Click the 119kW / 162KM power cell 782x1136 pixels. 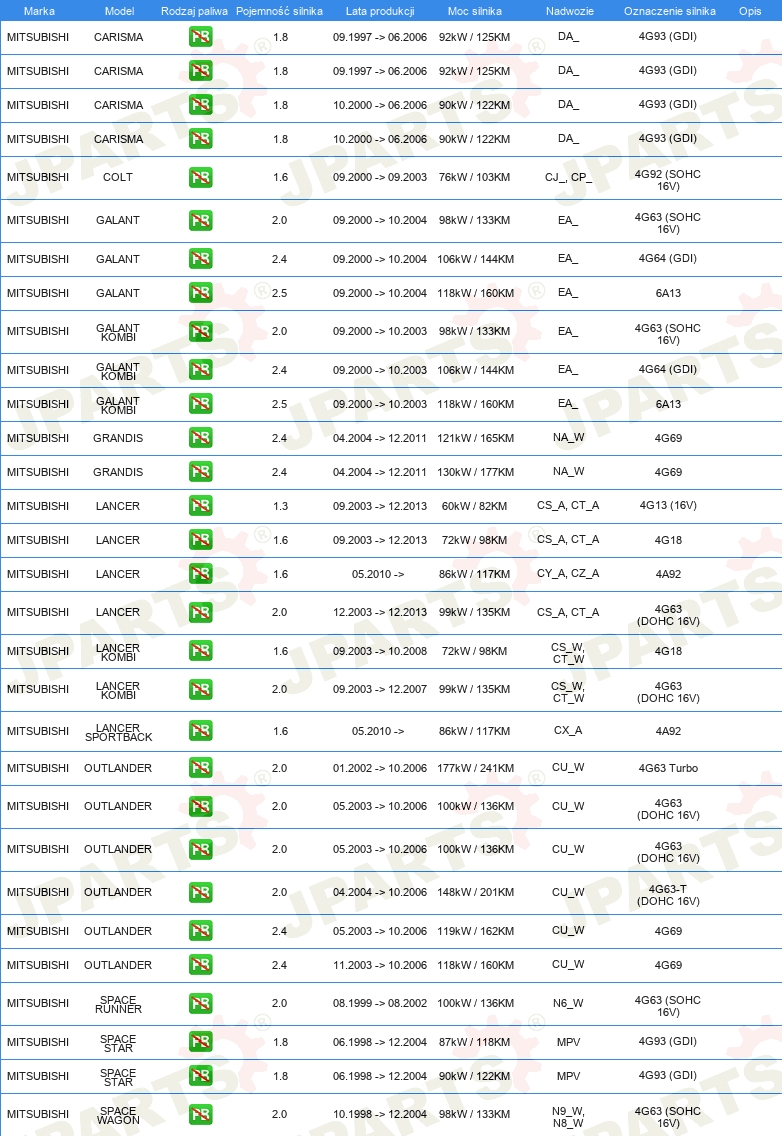click(x=475, y=931)
